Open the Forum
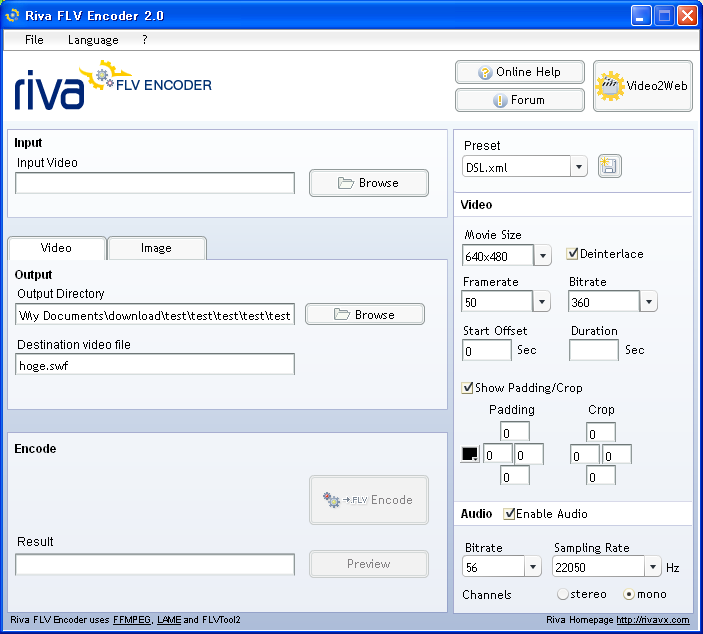The width and height of the screenshot is (703, 634). point(520,100)
